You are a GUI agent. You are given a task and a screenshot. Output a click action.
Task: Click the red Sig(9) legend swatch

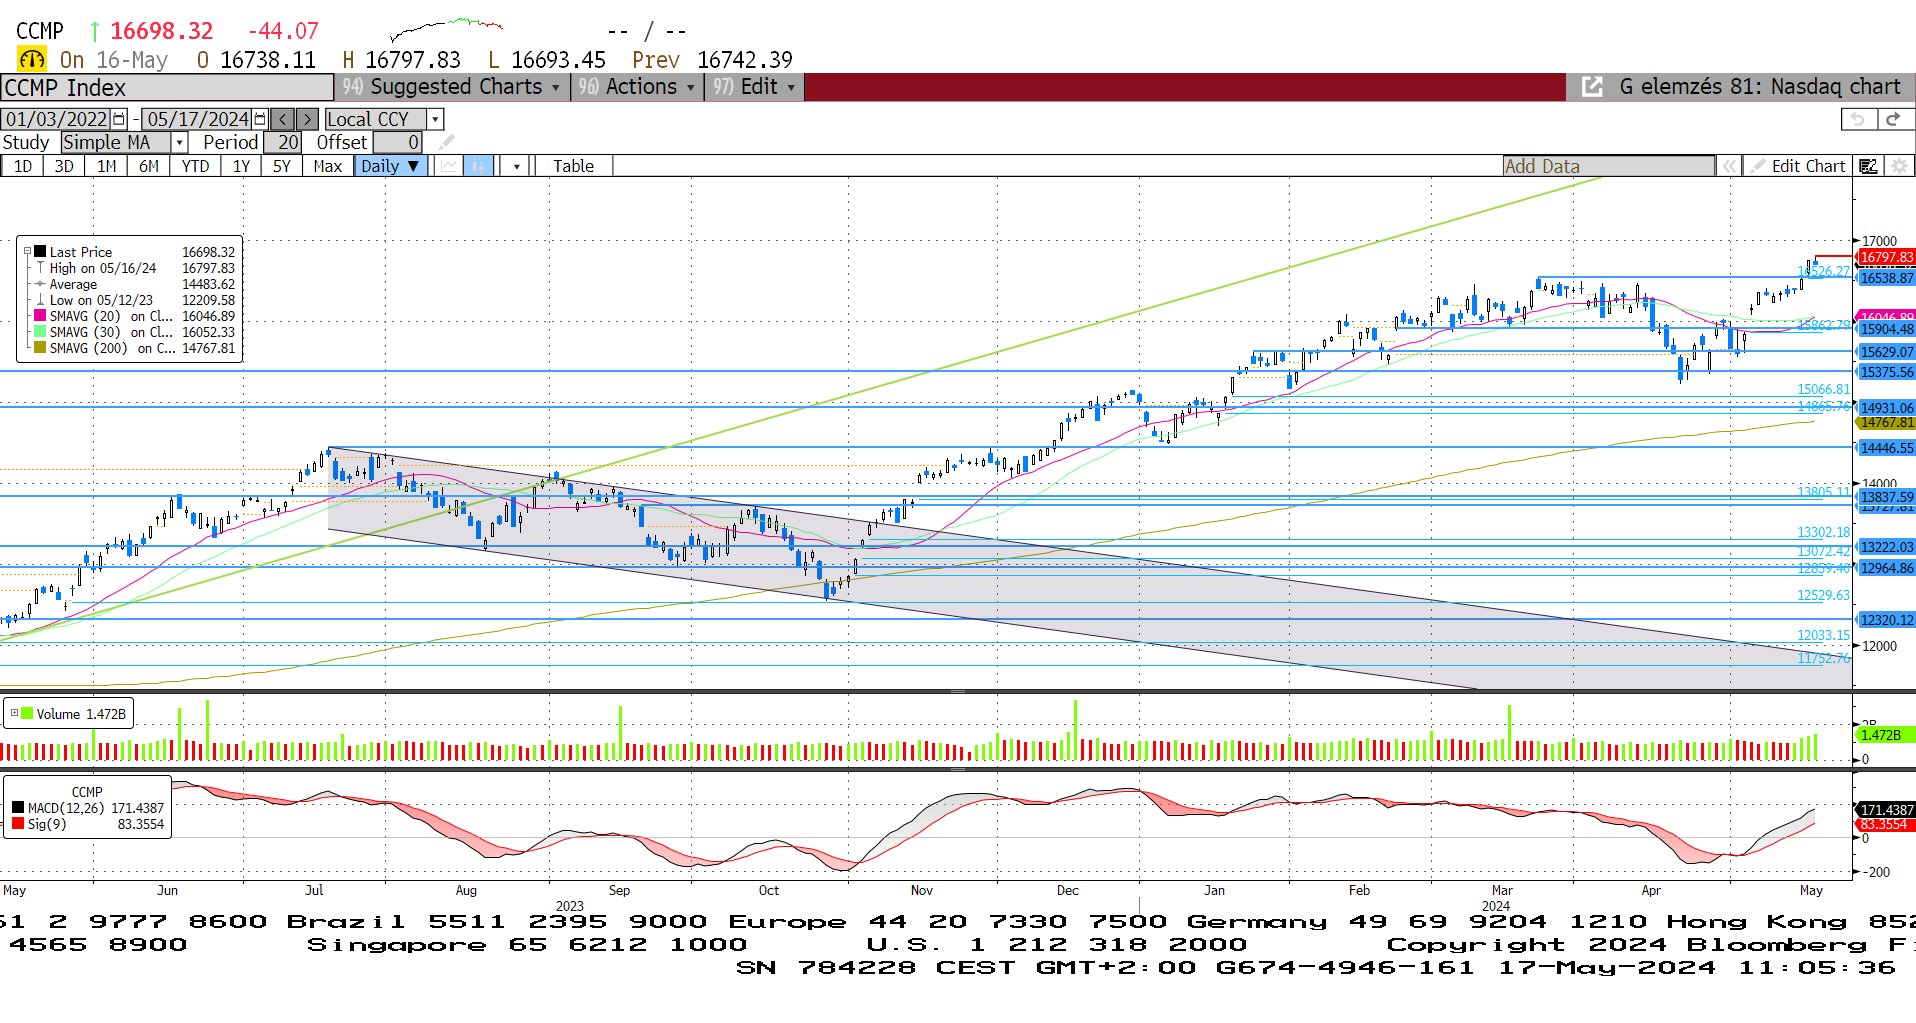[18, 824]
